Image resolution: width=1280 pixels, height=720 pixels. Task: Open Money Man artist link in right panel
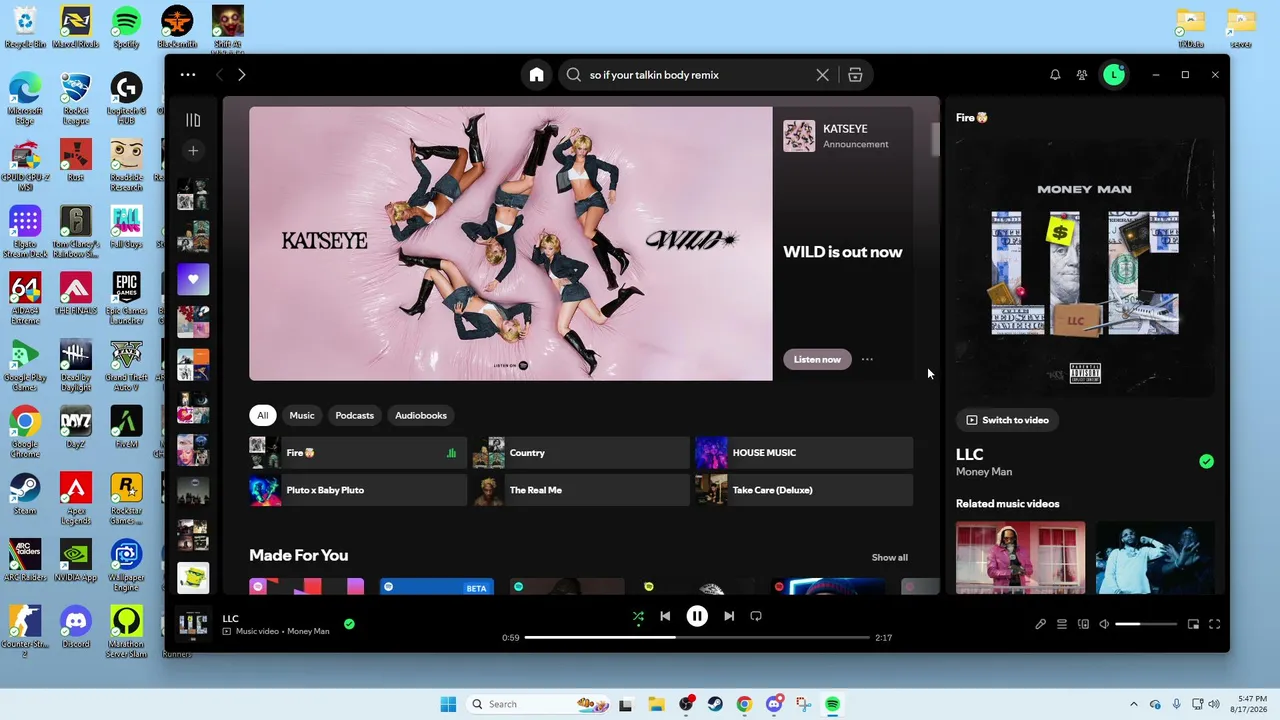click(x=984, y=472)
